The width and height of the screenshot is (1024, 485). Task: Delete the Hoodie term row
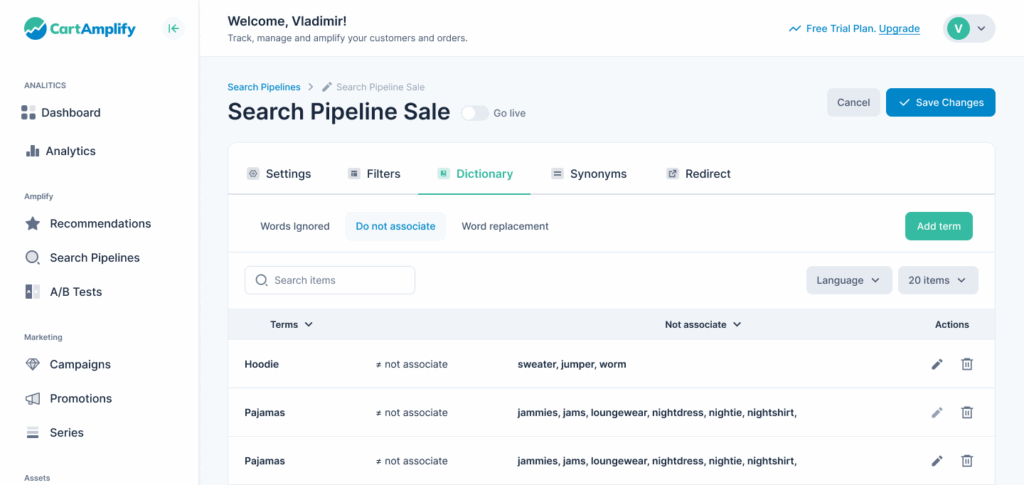(967, 364)
